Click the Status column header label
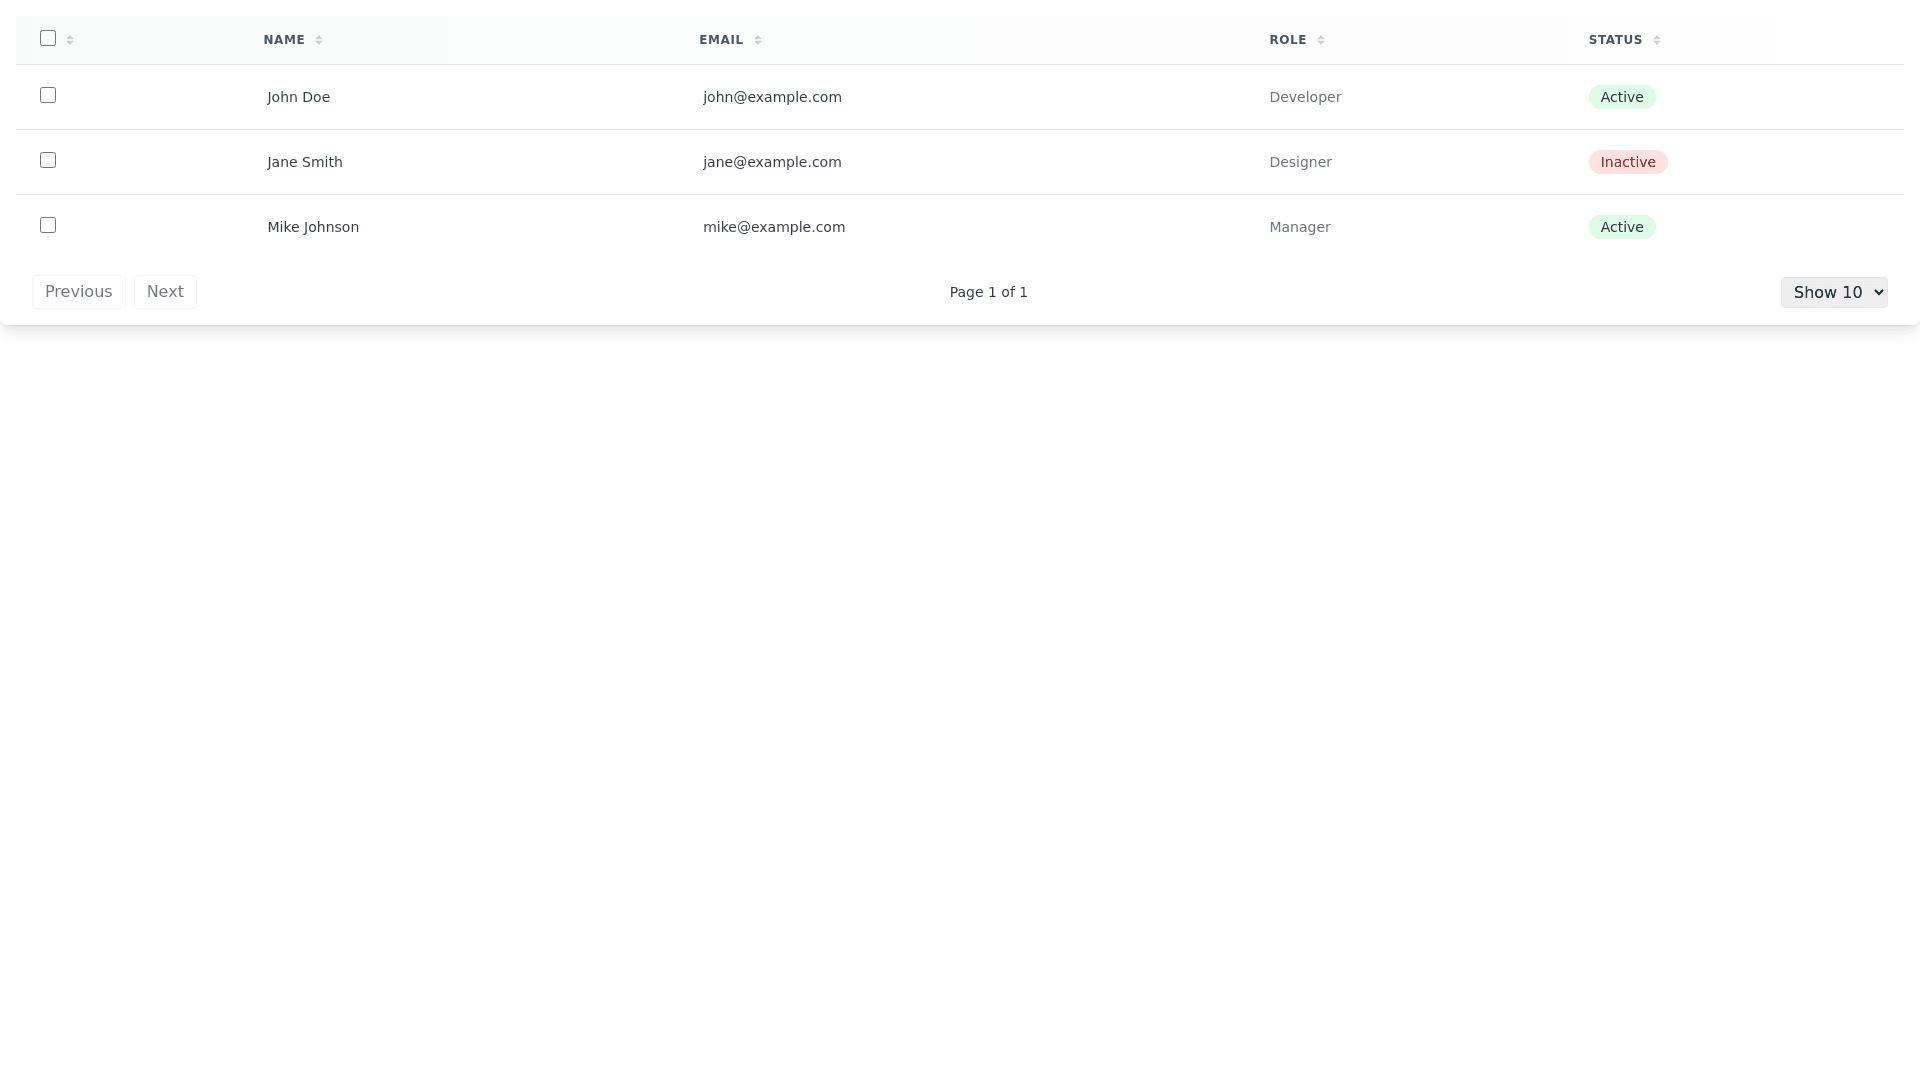Viewport: 1920px width, 1080px height. coord(1615,40)
